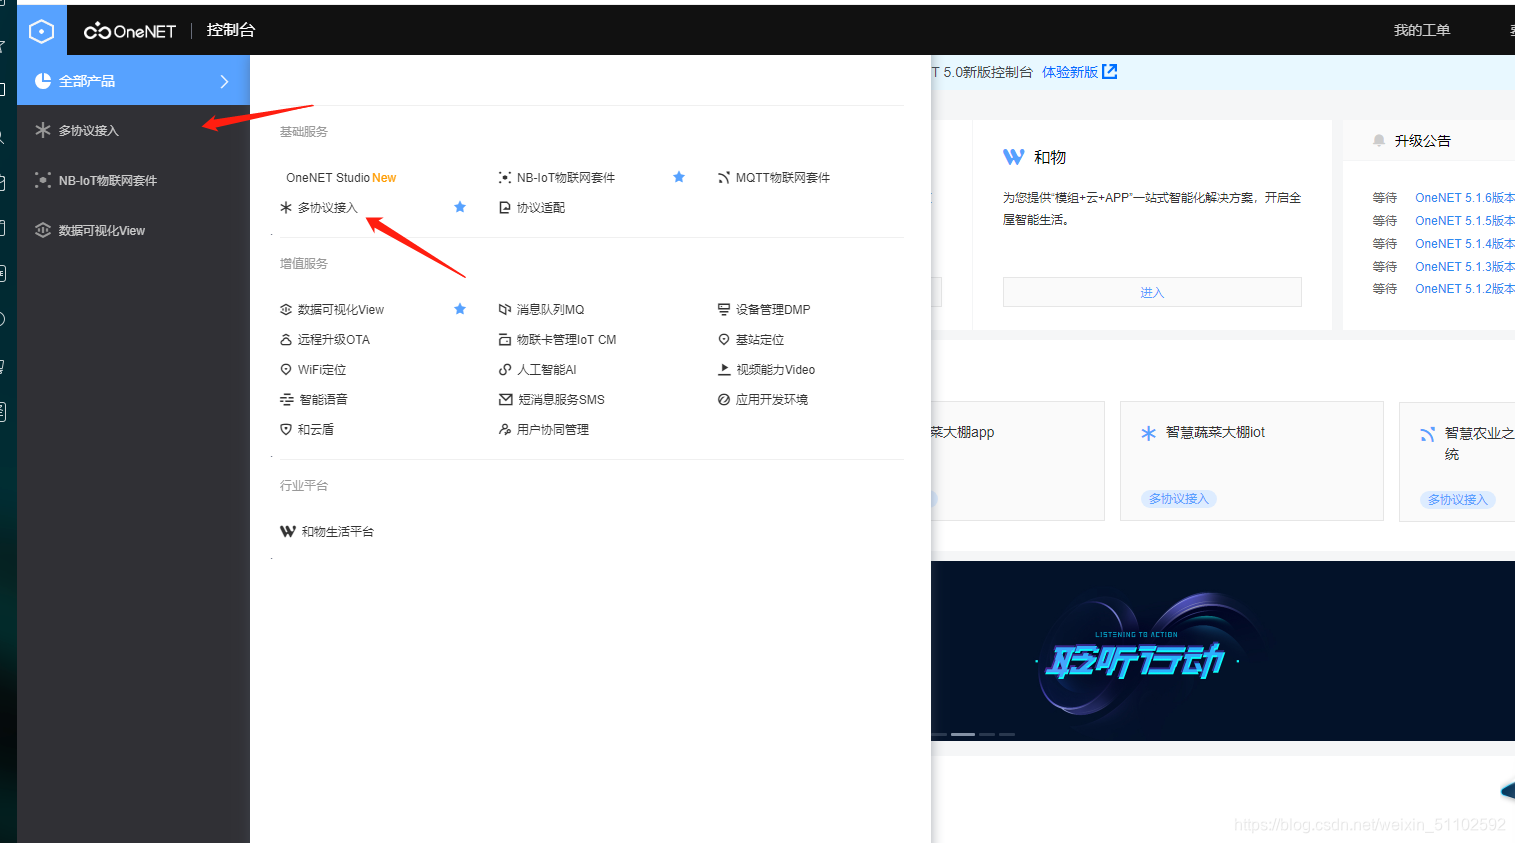This screenshot has width=1515, height=843.
Task: Select the active banner carousel indicator
Action: point(963,734)
